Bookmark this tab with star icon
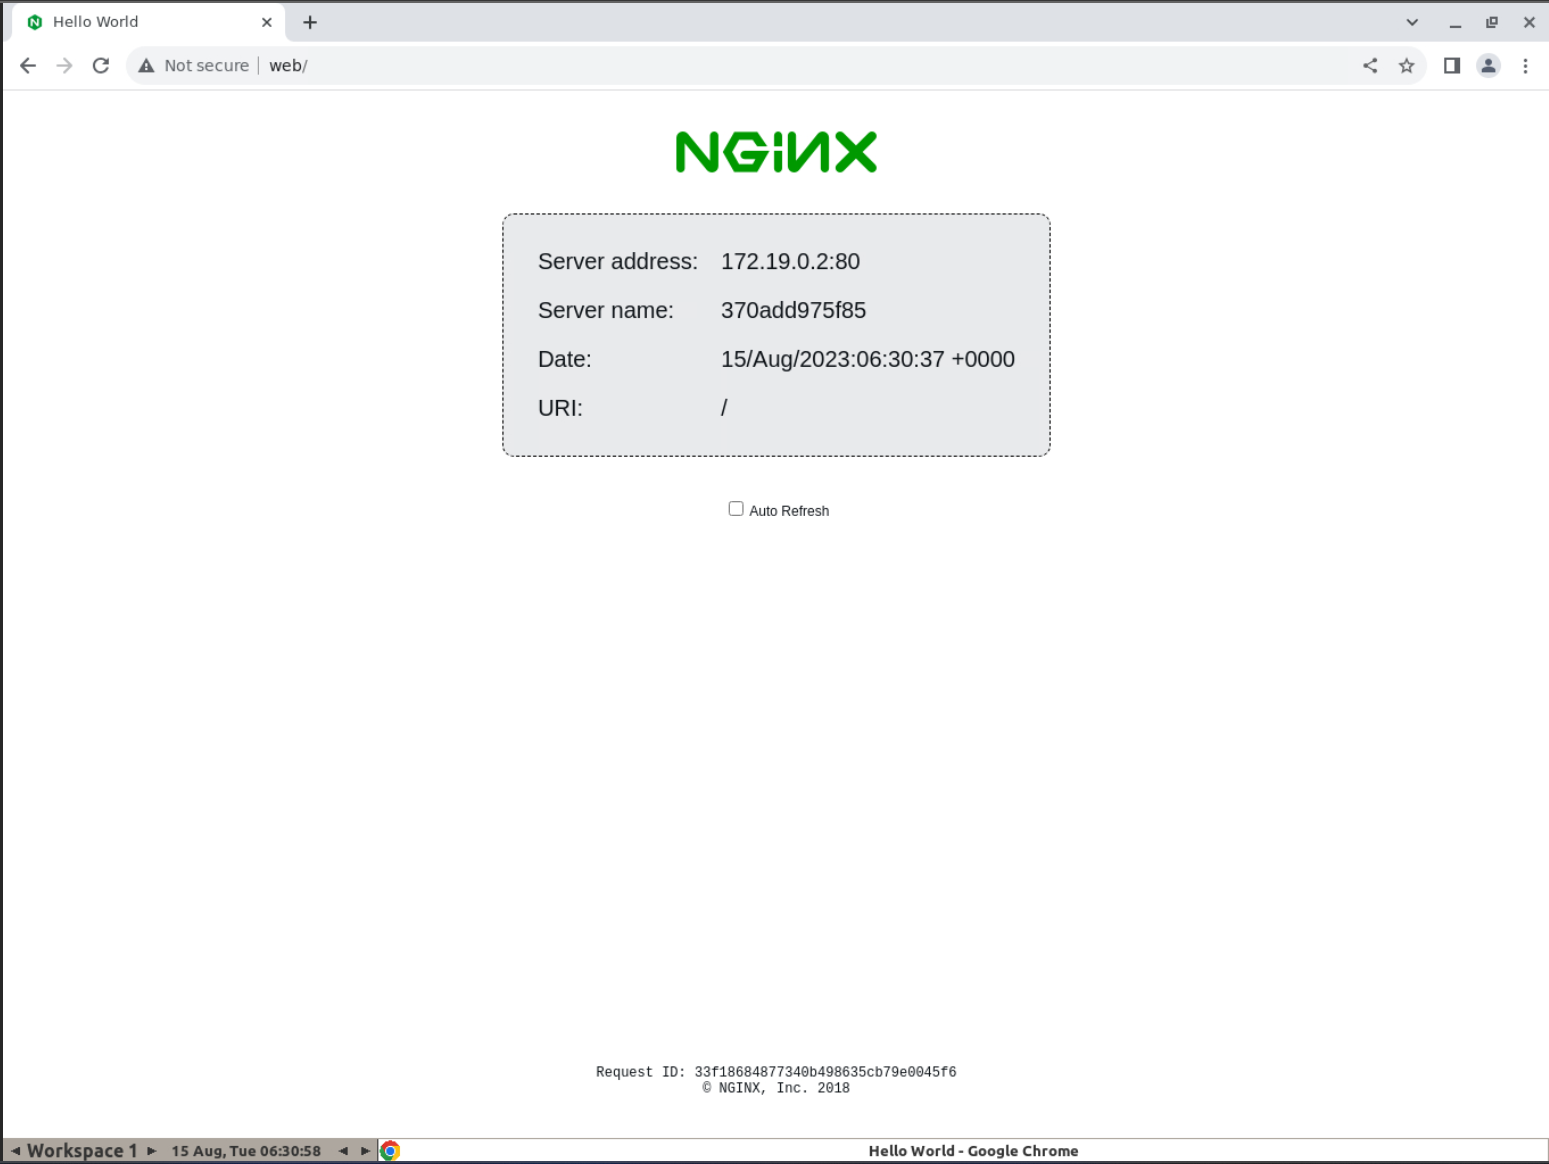Viewport: 1549px width, 1164px height. [1407, 66]
